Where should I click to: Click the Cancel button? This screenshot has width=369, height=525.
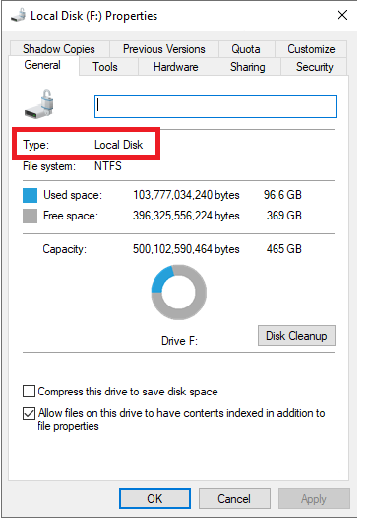tap(235, 499)
